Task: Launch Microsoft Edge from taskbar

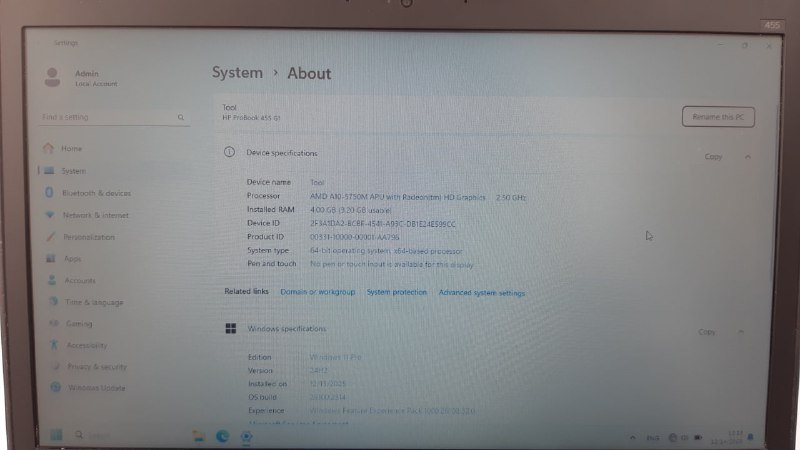Action: click(x=222, y=436)
